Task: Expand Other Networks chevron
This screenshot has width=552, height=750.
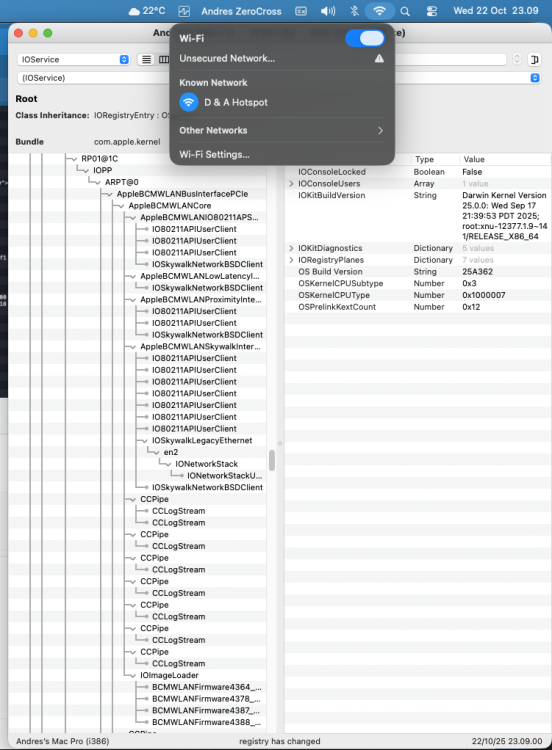Action: [x=380, y=131]
